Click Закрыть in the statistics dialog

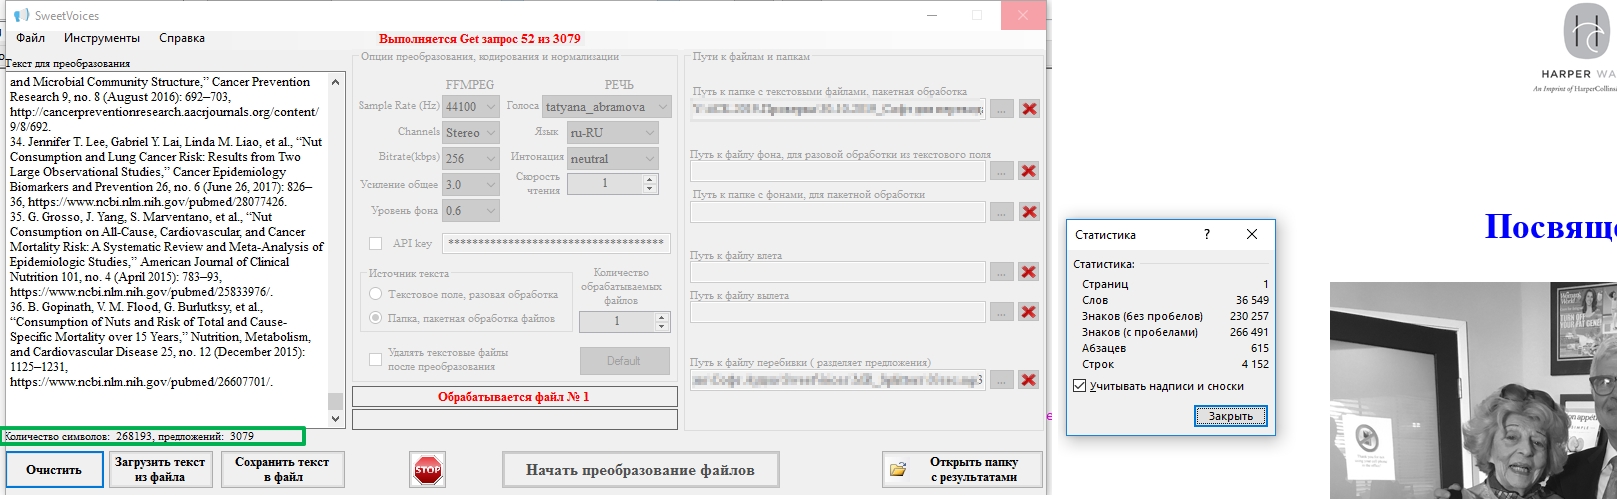[1230, 416]
